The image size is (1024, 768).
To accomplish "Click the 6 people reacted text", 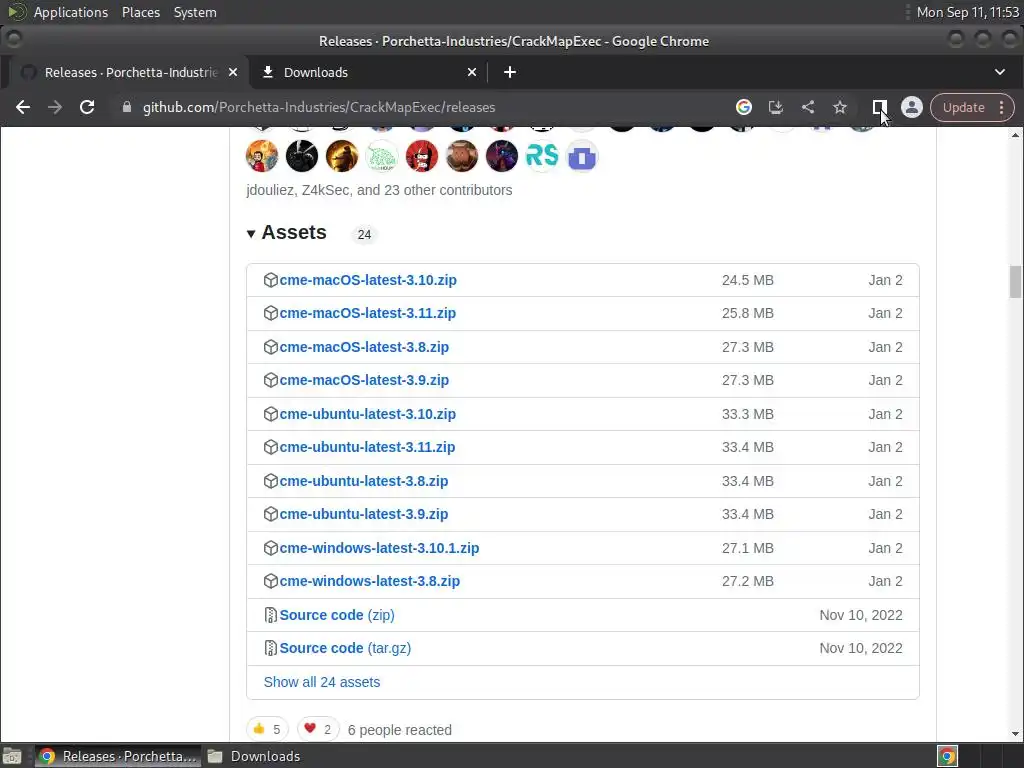I will point(400,730).
